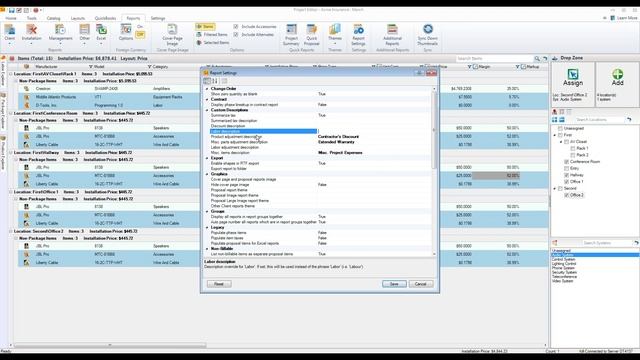Select the Selected Items option
The height and width of the screenshot is (360, 640).
click(213, 42)
